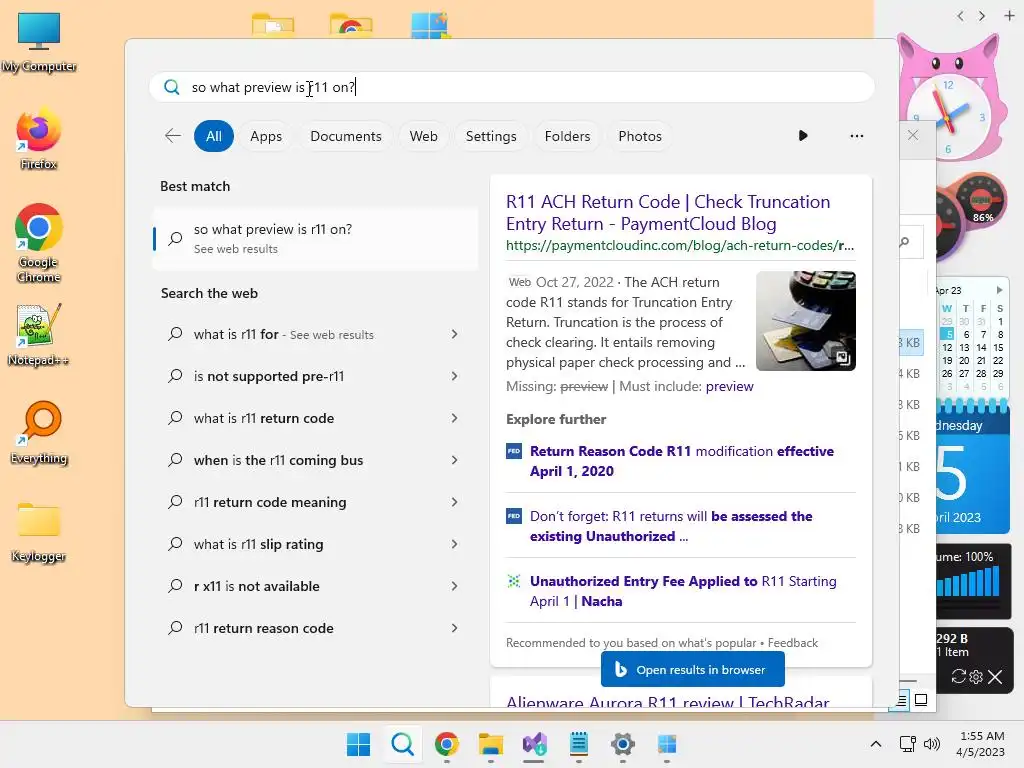Select suggestion 'r11 return code meaning'
The image size is (1024, 768).
pyautogui.click(x=270, y=502)
